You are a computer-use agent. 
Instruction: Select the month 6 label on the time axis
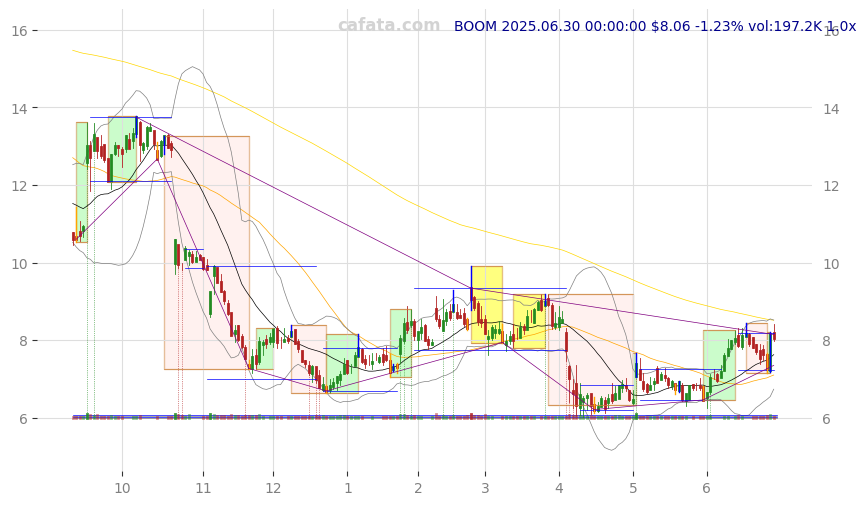tap(706, 488)
